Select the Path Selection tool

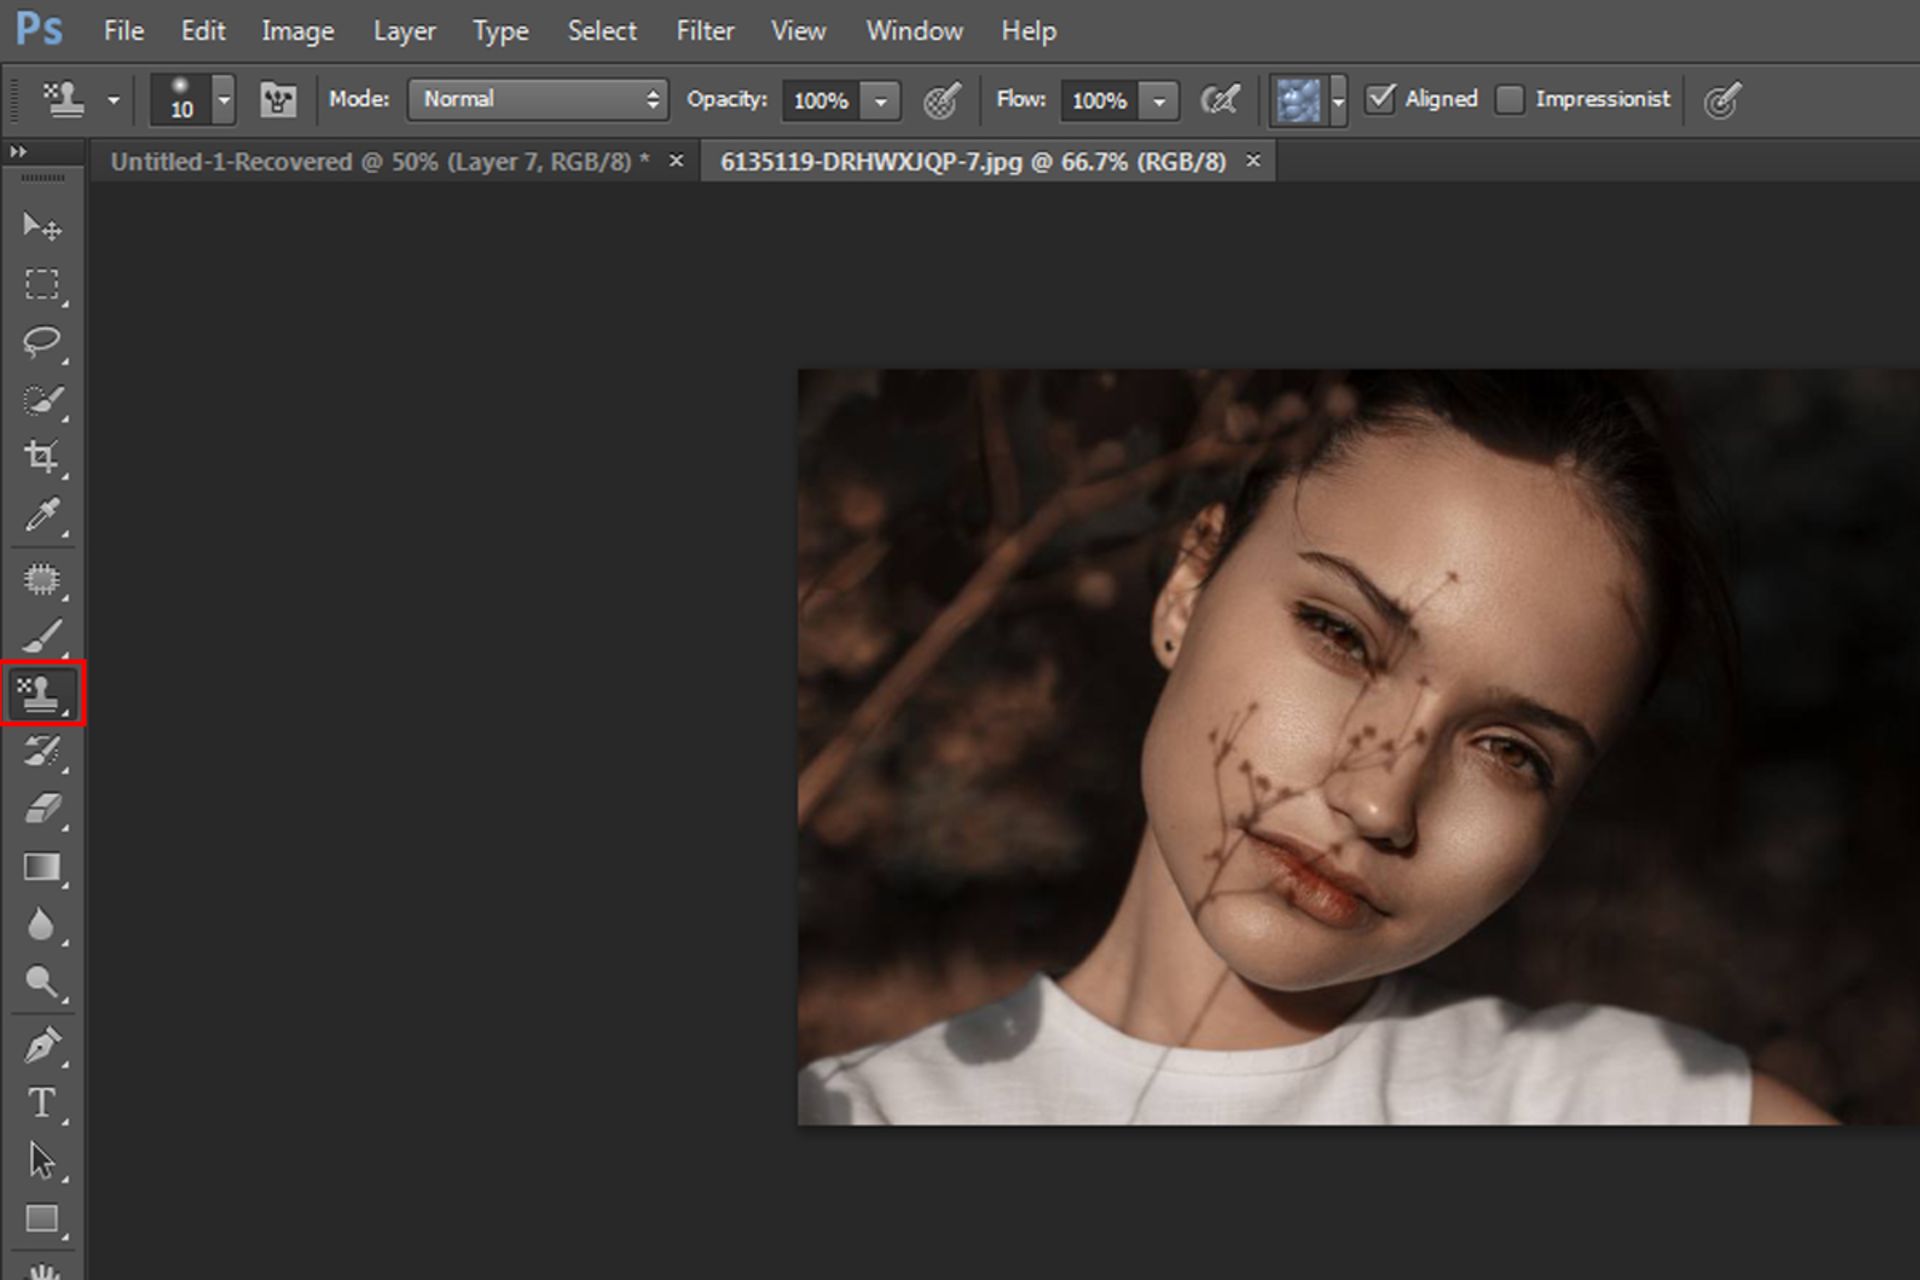[42, 1160]
